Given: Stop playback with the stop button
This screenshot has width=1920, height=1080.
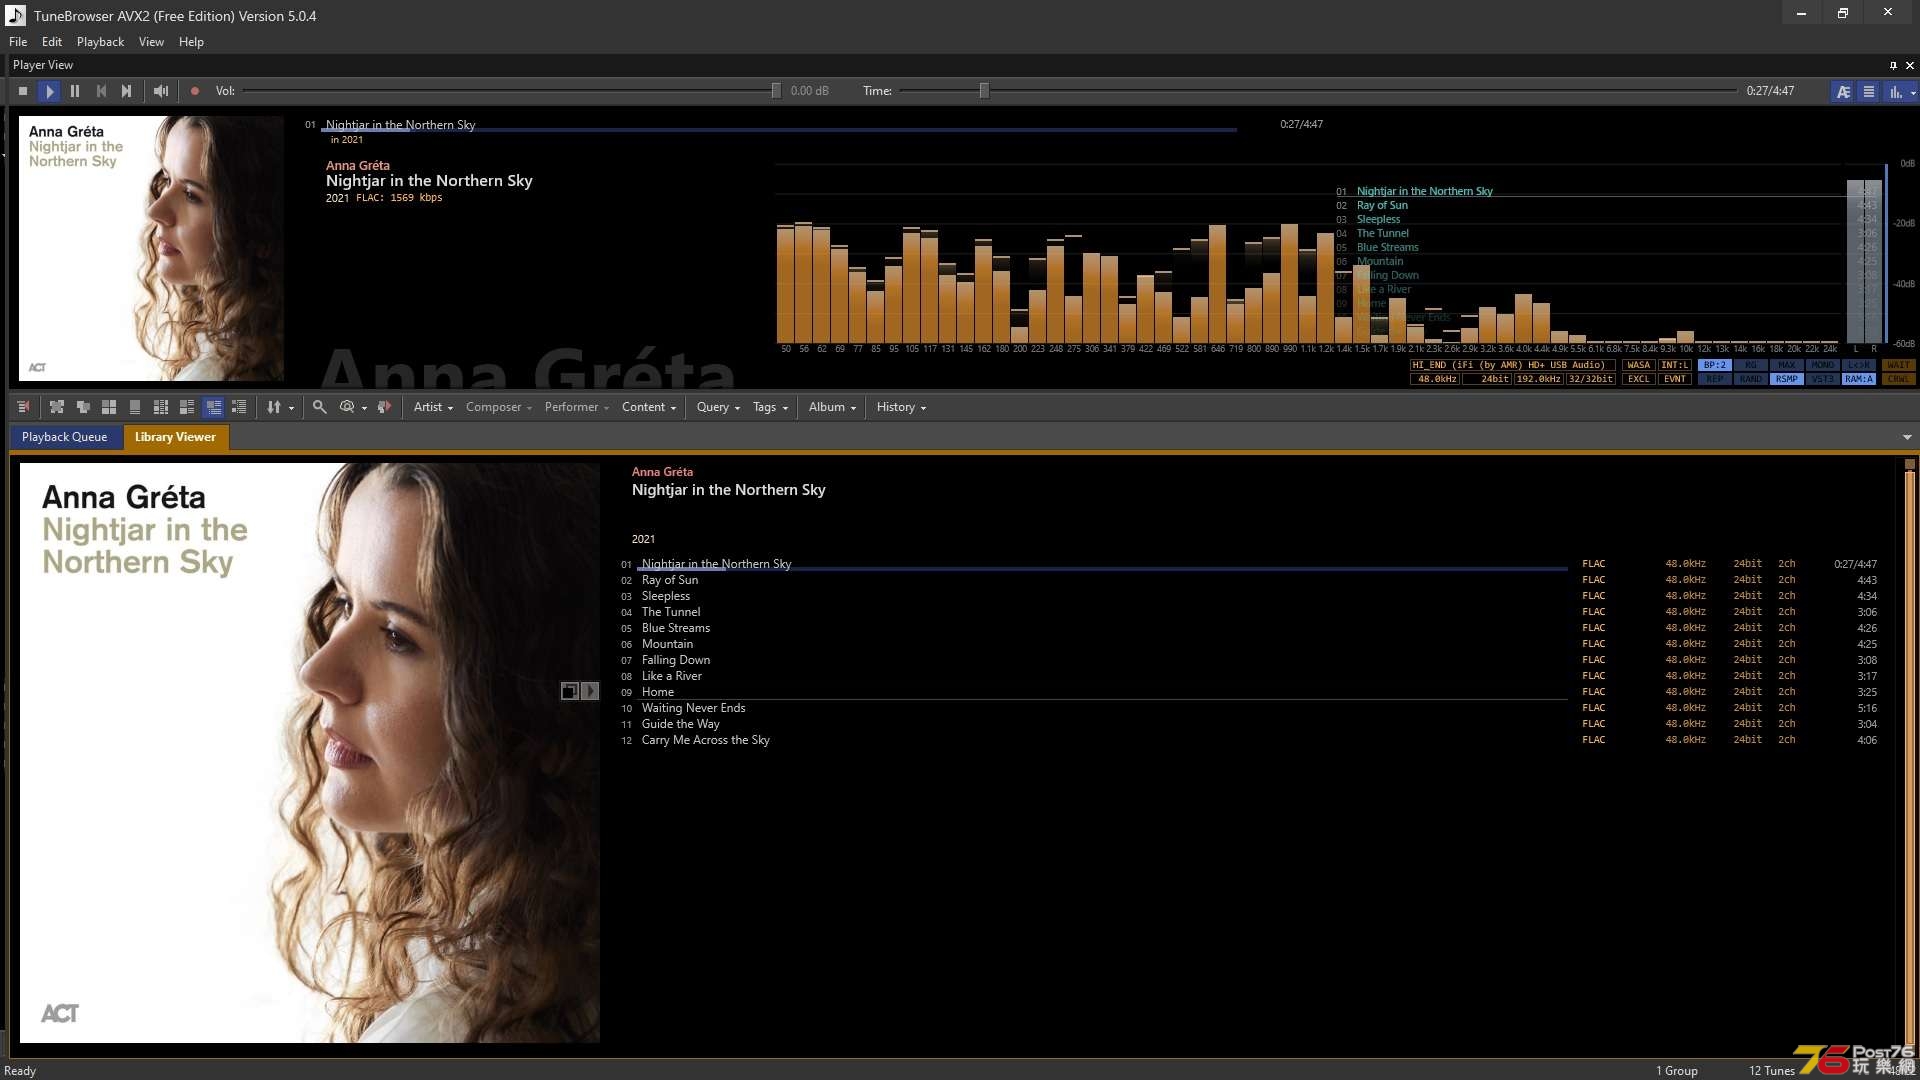Looking at the screenshot, I should tap(23, 91).
